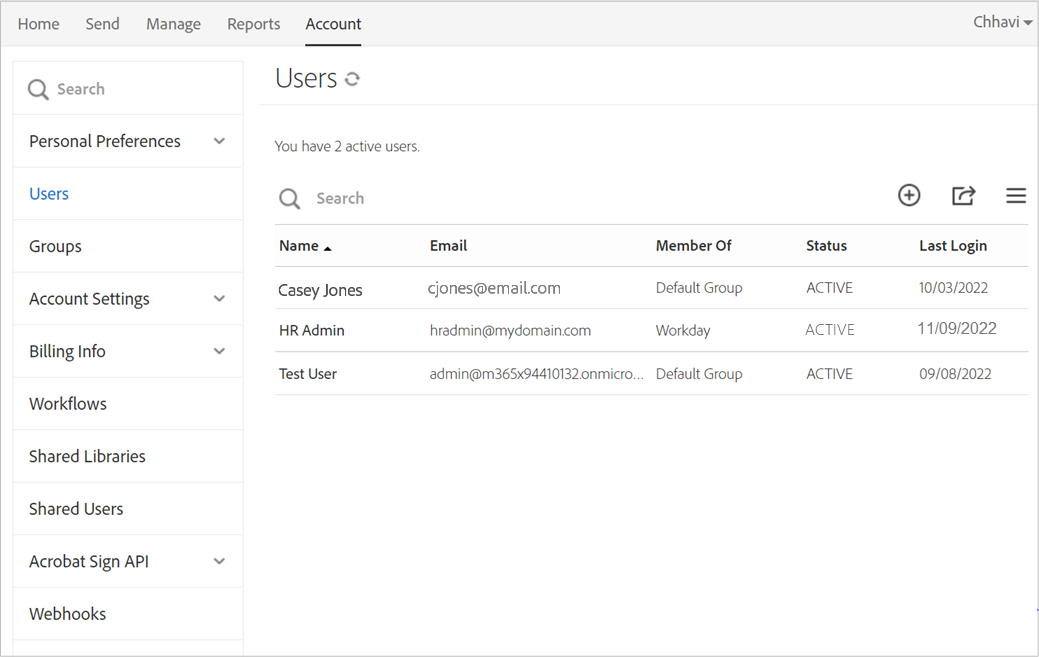This screenshot has width=1039, height=657.
Task: Create a new user with the plus icon
Action: pyautogui.click(x=909, y=195)
